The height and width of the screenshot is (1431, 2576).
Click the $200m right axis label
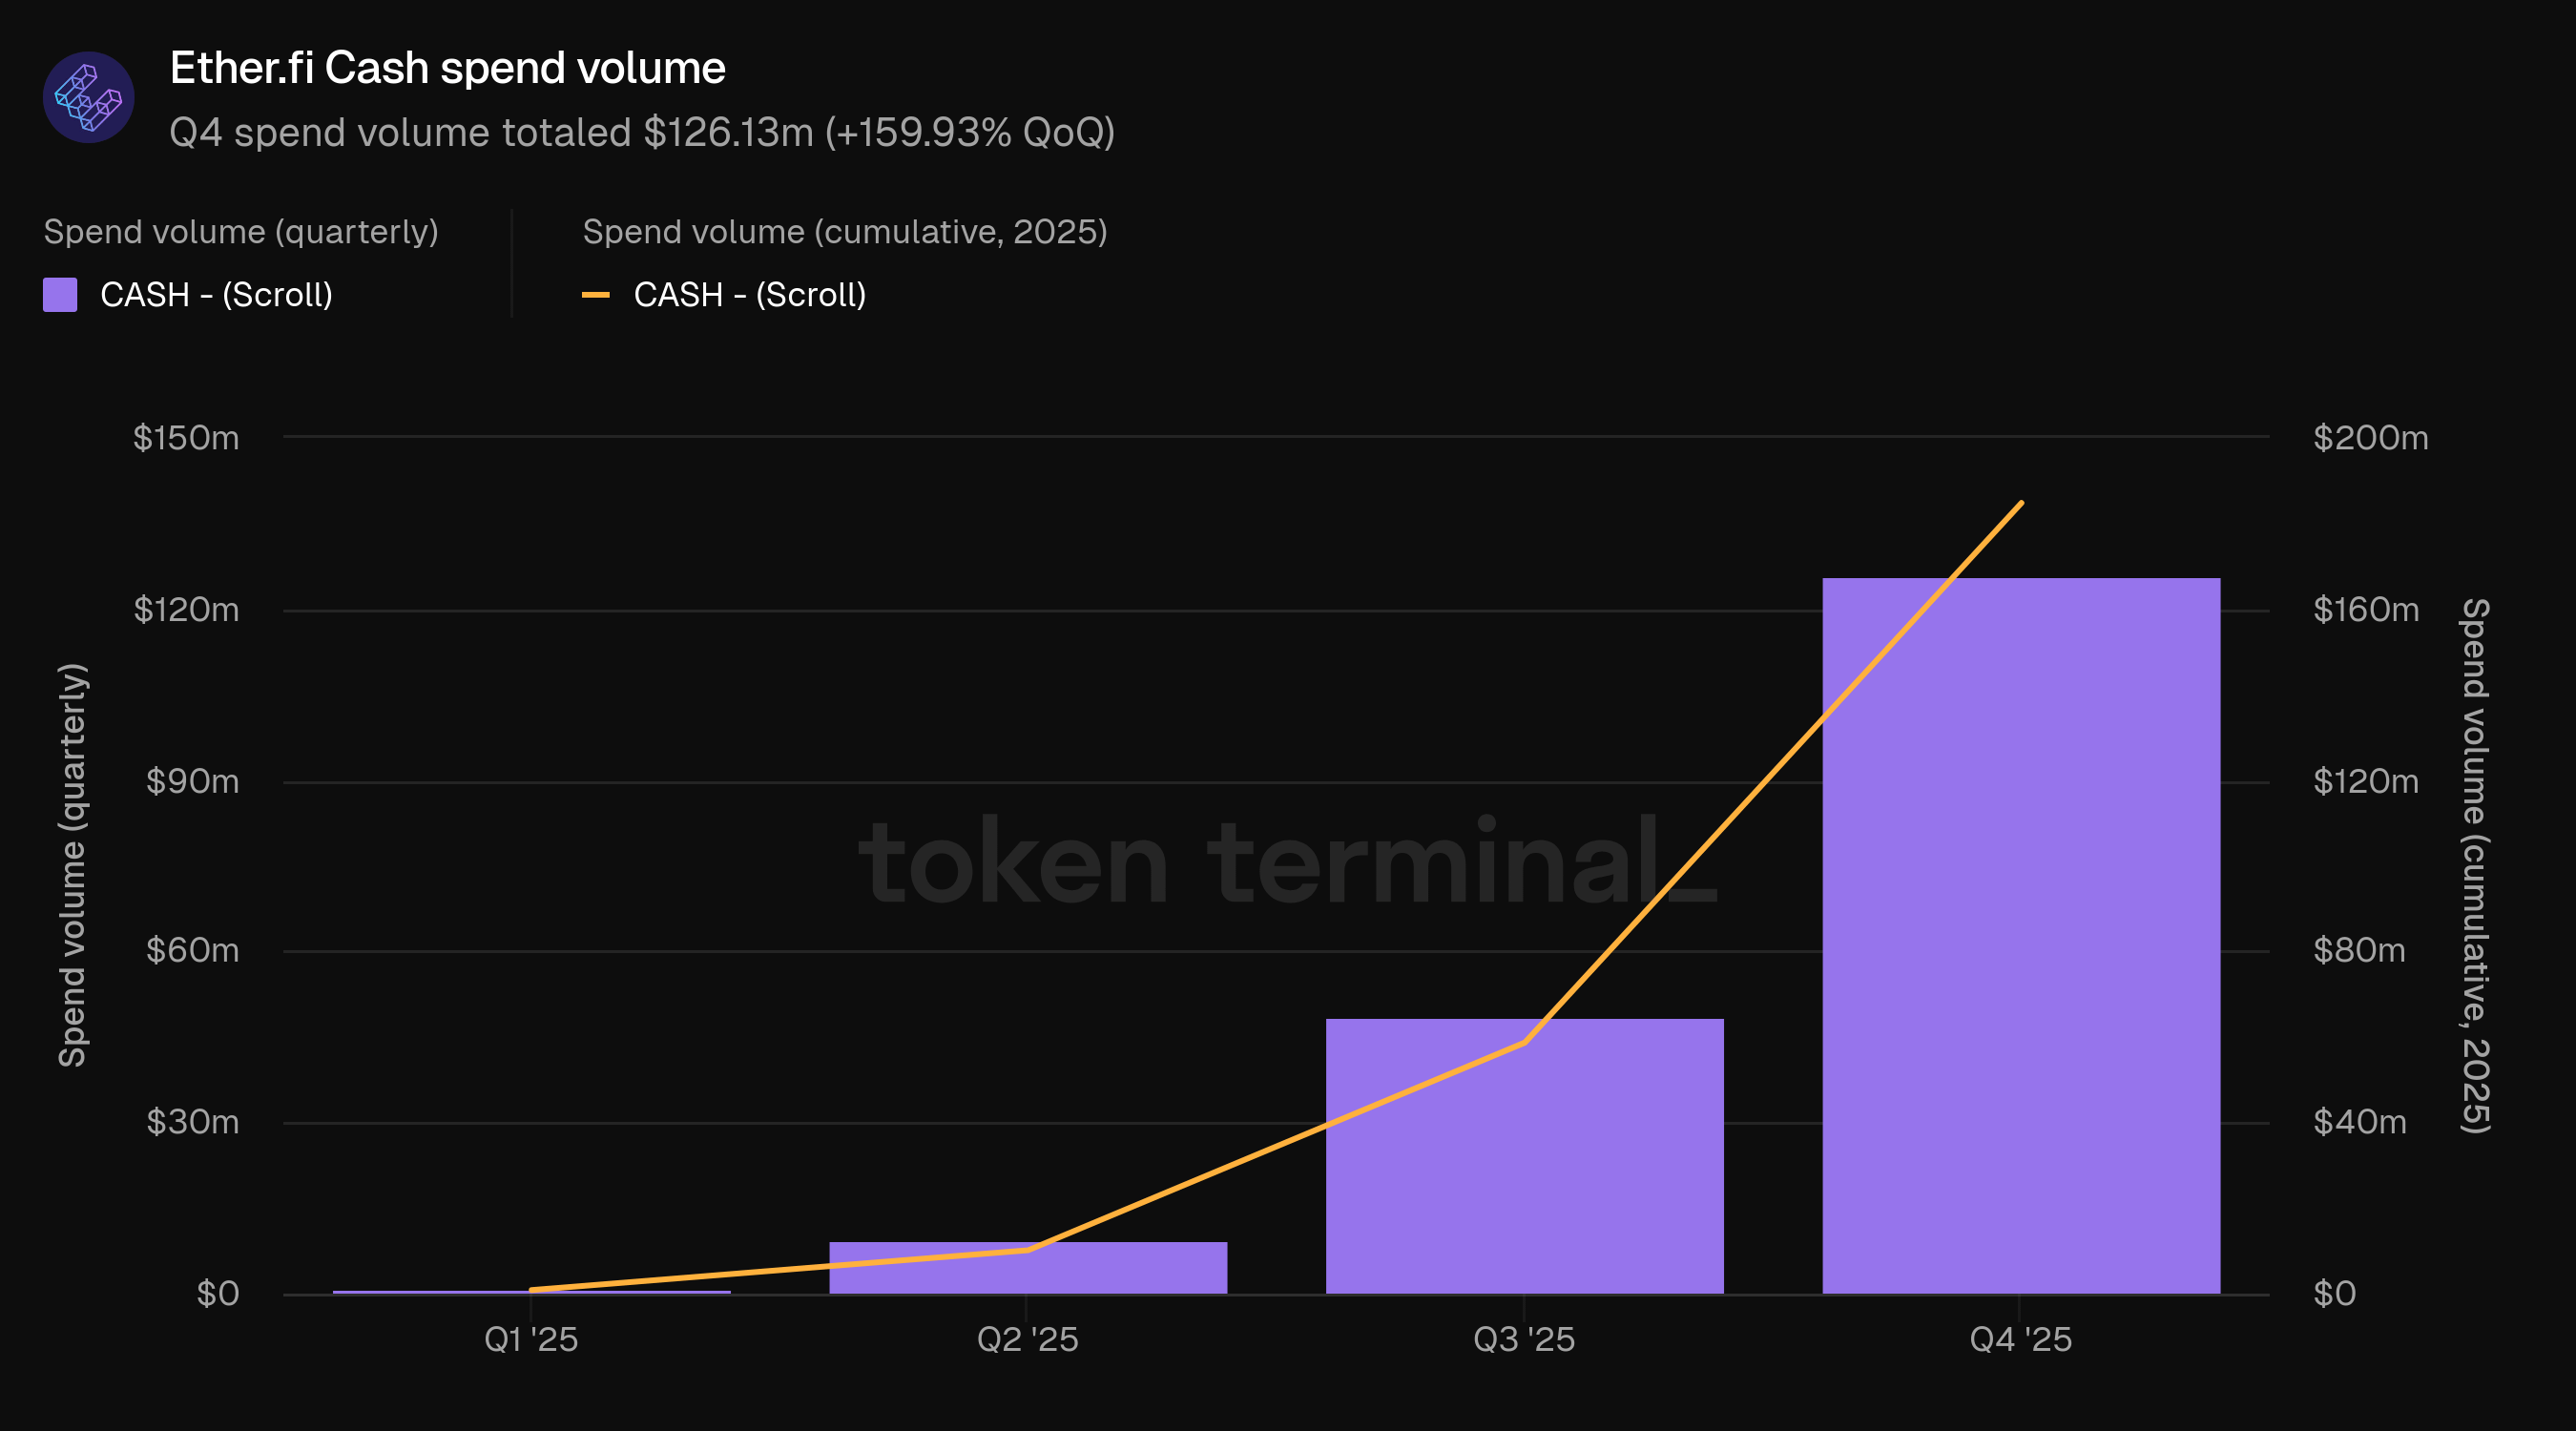2370,438
